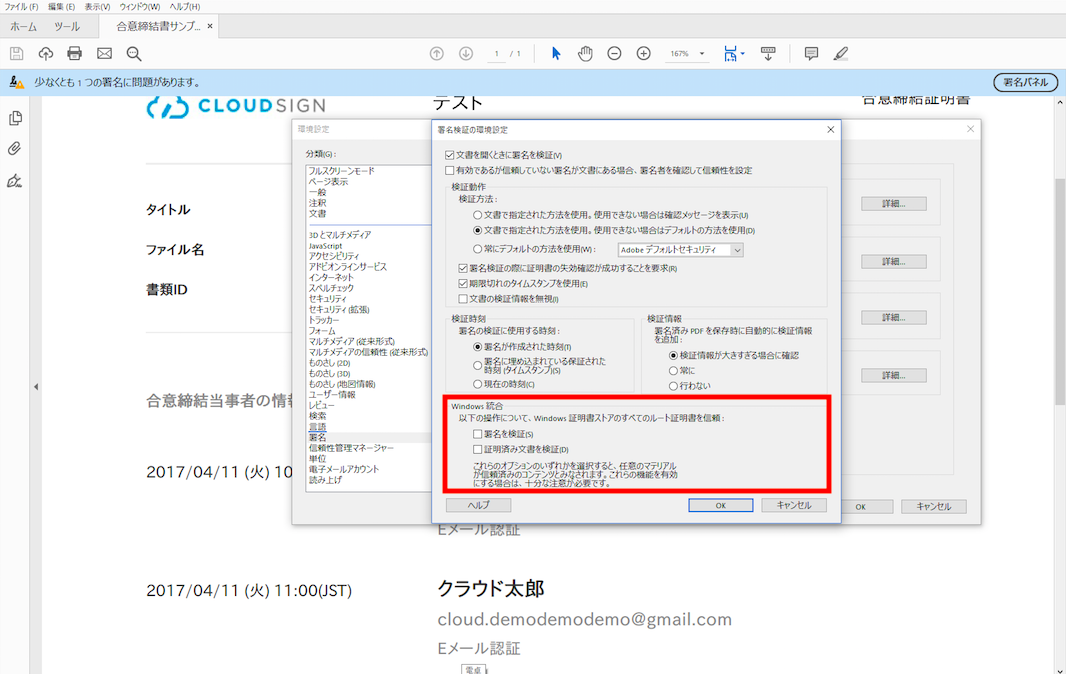Click the print icon in toolbar
The image size is (1066, 674).
pos(75,54)
